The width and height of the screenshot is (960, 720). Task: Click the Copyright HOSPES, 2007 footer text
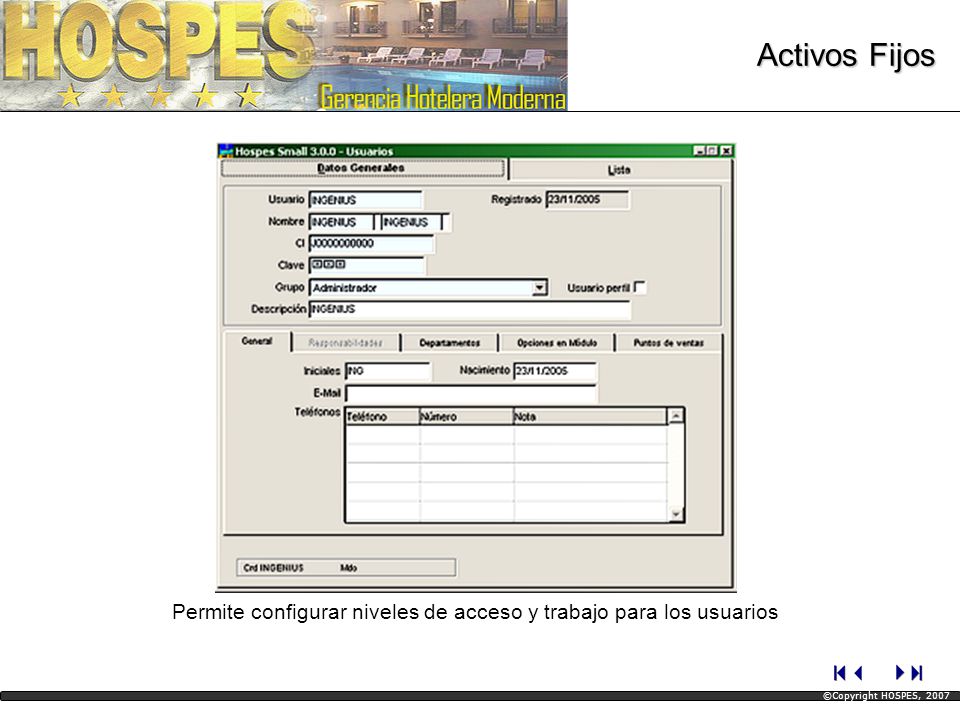click(x=886, y=696)
